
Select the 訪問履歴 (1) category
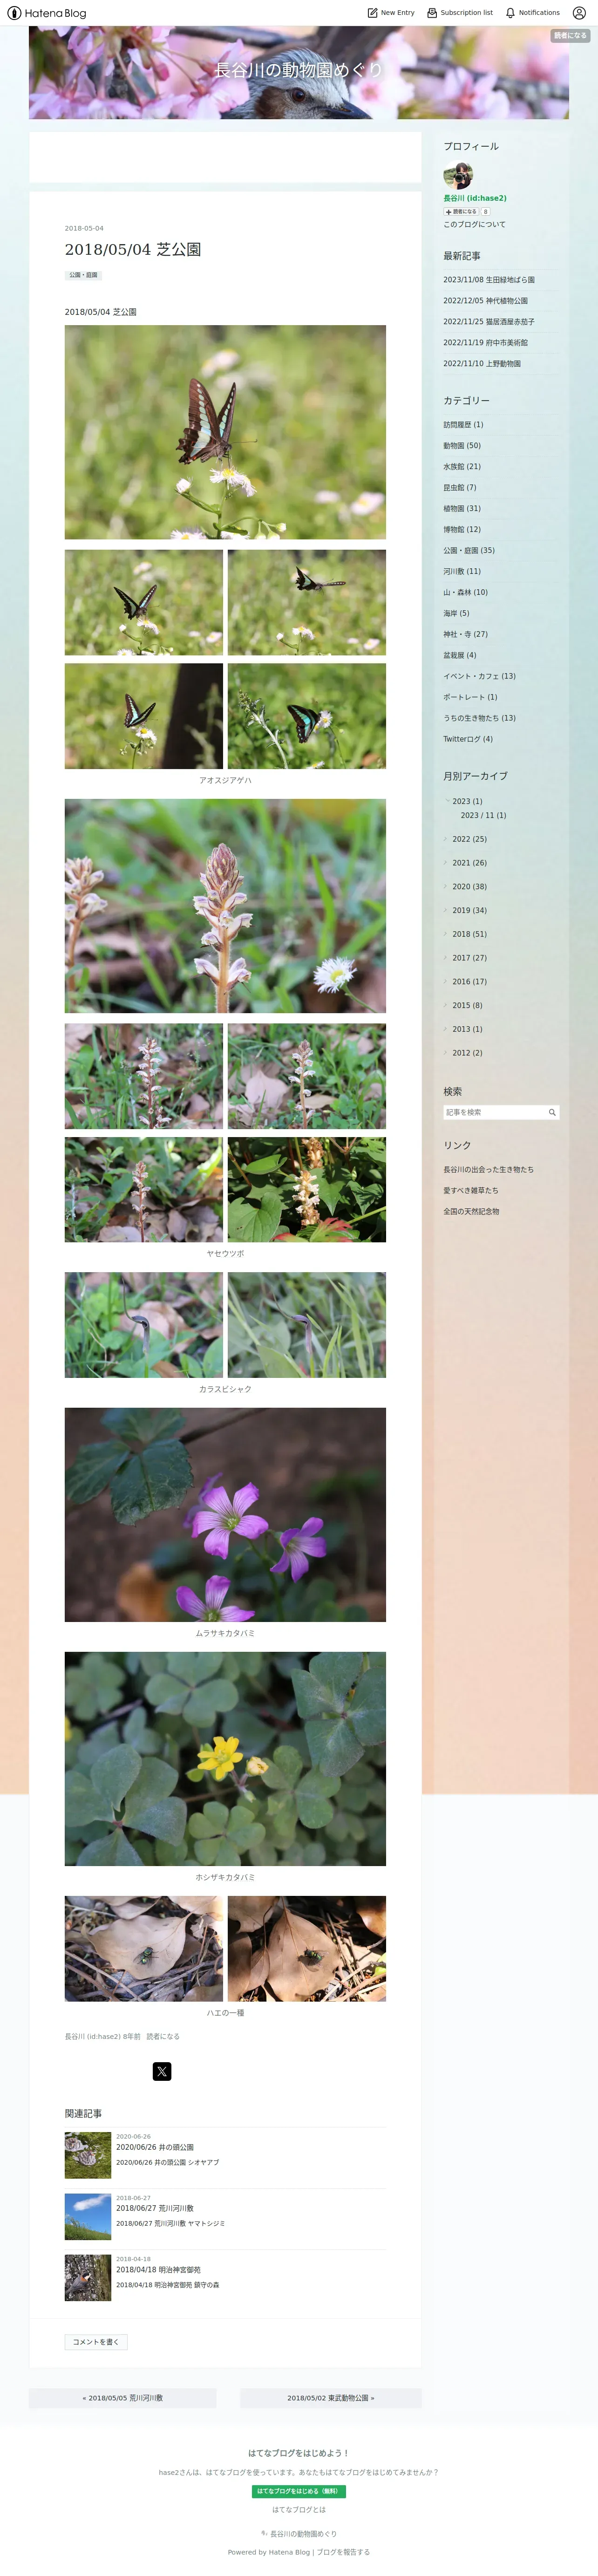point(463,425)
